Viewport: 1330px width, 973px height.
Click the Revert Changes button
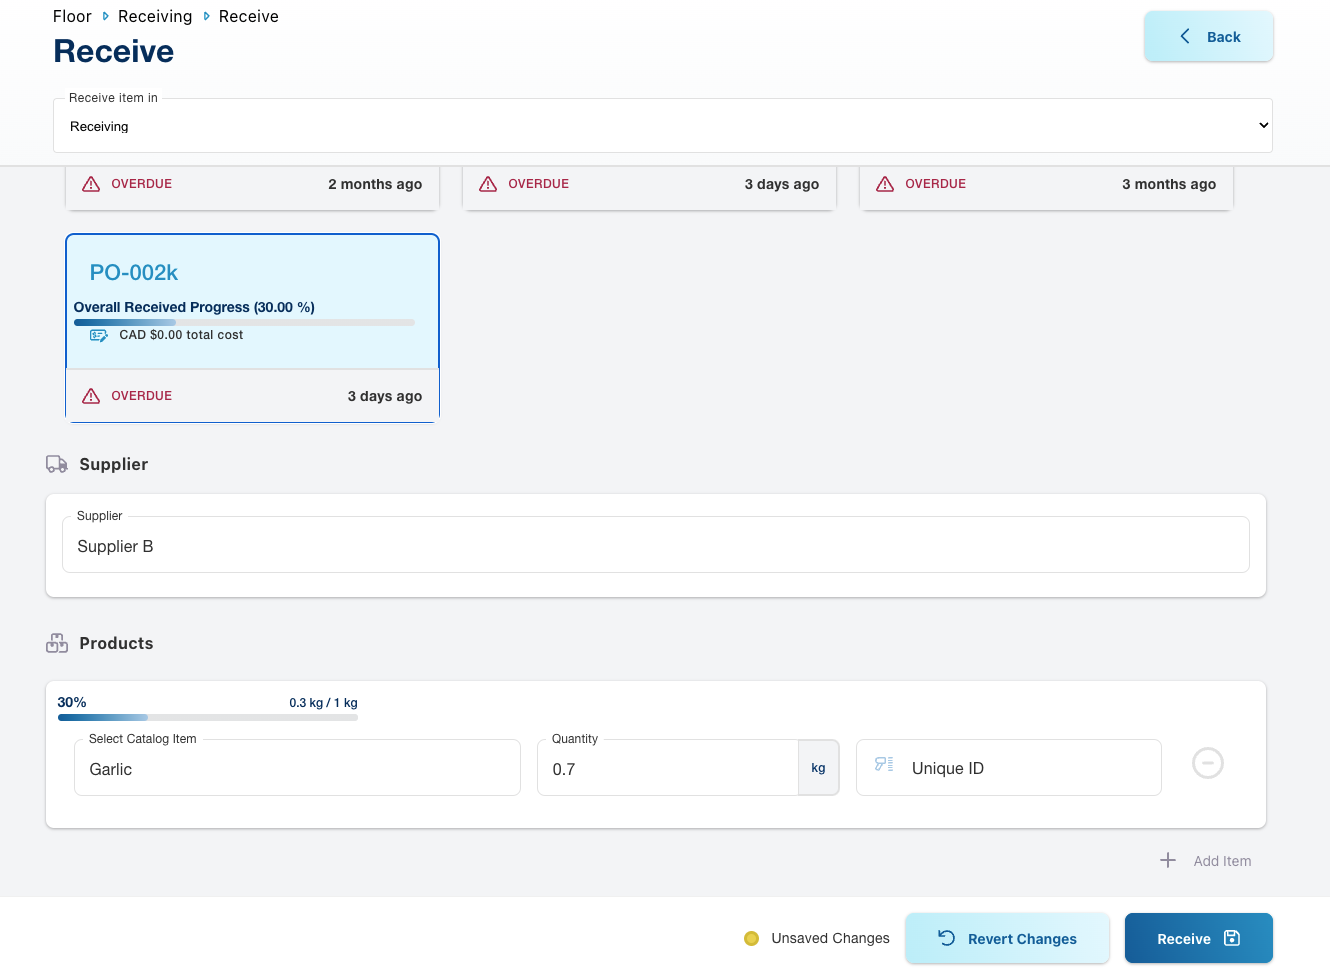click(1007, 938)
